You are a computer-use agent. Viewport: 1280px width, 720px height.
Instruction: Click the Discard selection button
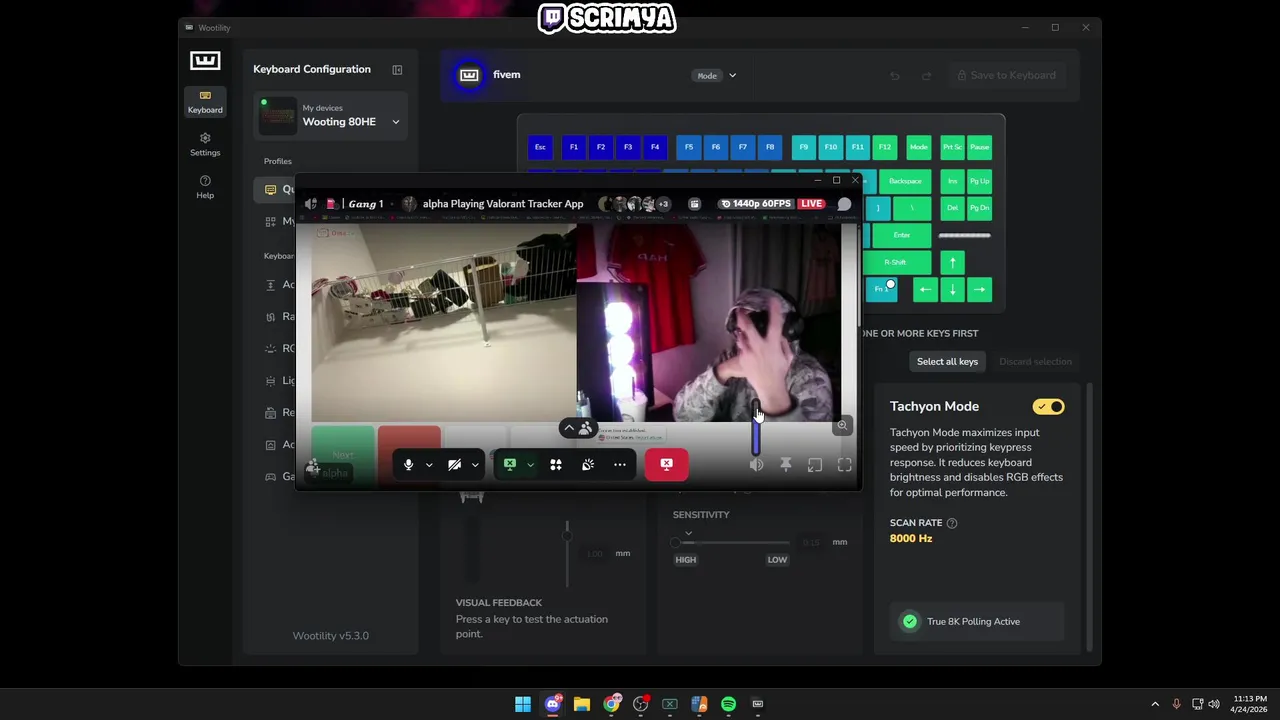click(1035, 362)
